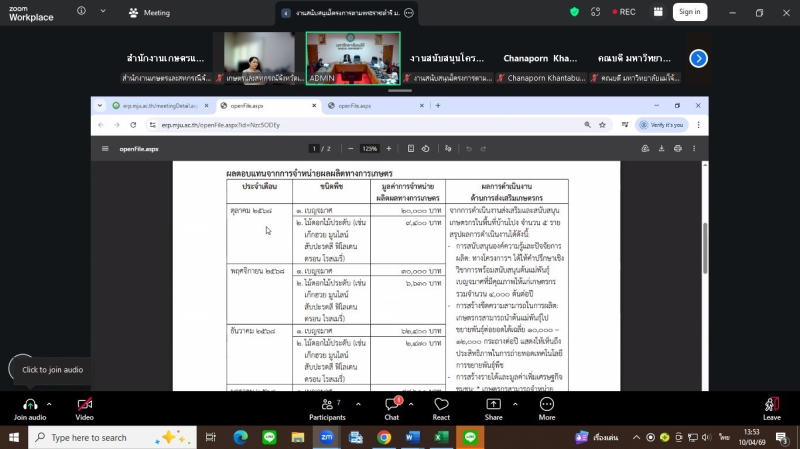Open the More options menu
This screenshot has height=449, width=800.
click(547, 403)
